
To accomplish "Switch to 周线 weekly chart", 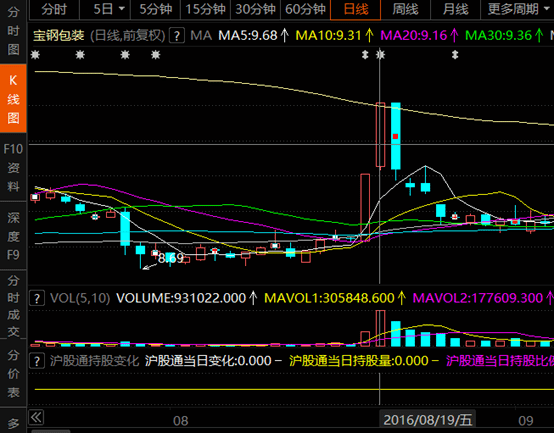I will 405,9.
